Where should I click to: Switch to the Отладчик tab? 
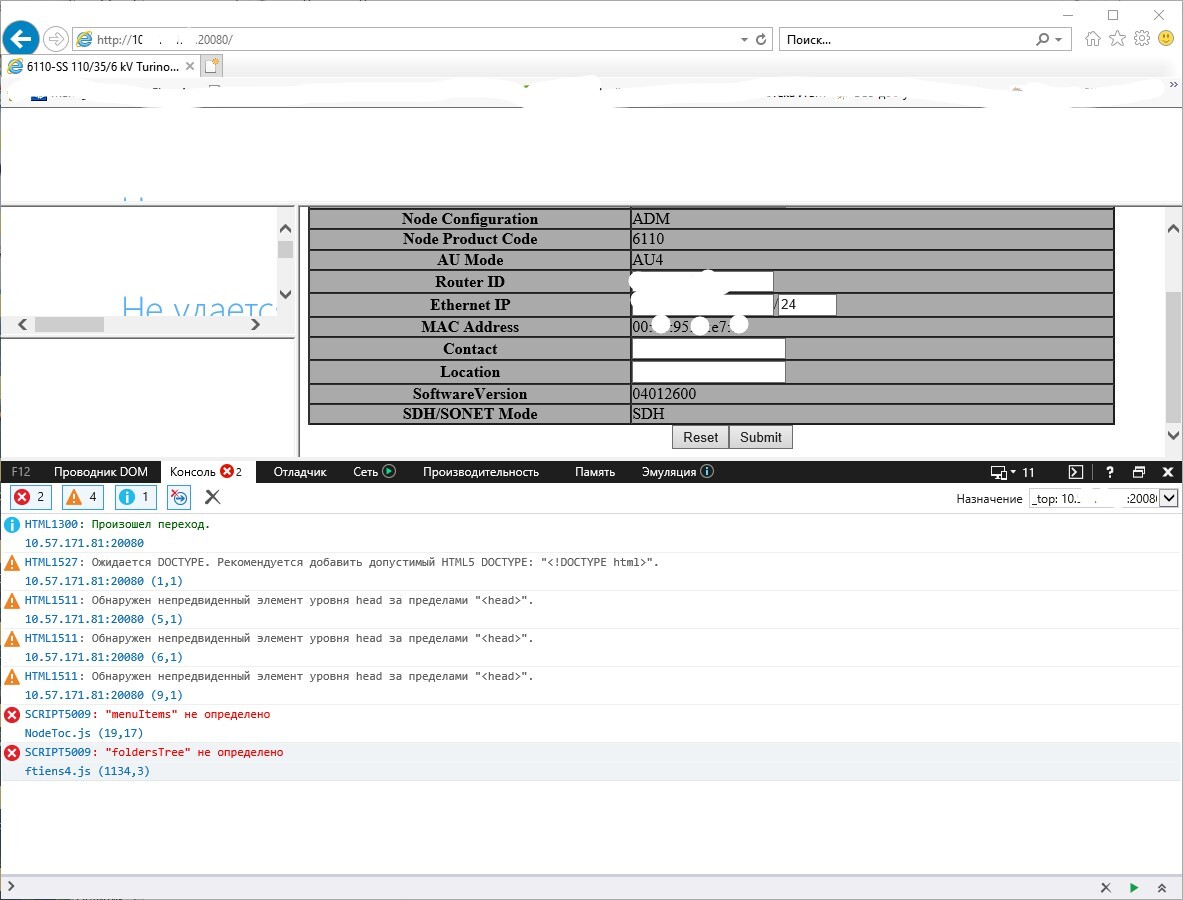(x=300, y=472)
